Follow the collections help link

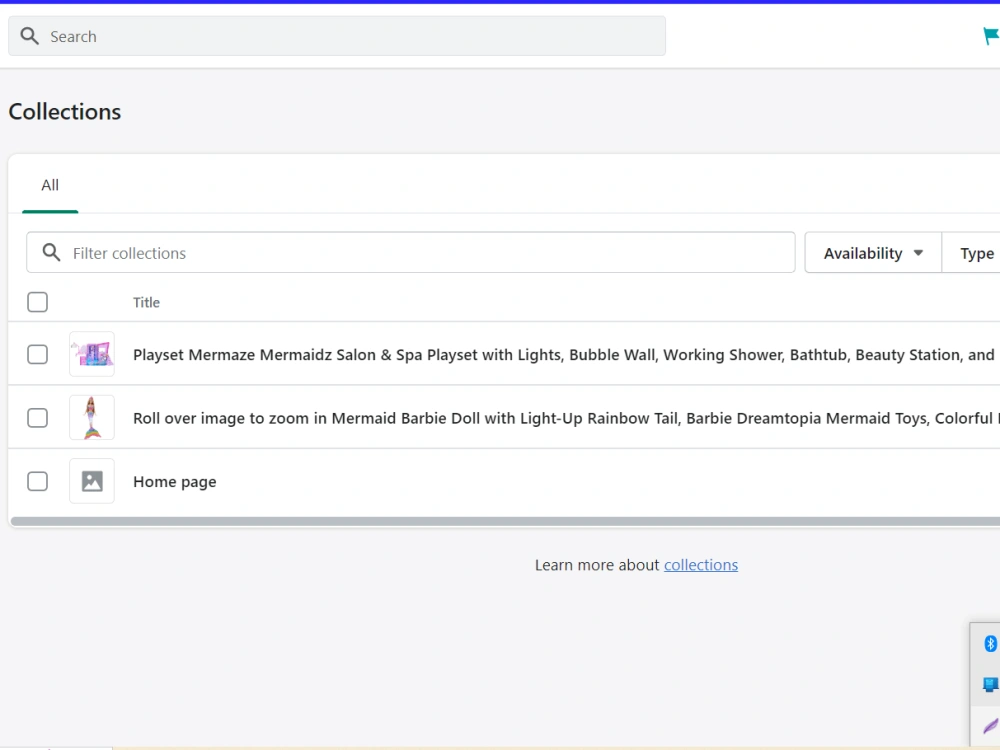[x=701, y=565]
